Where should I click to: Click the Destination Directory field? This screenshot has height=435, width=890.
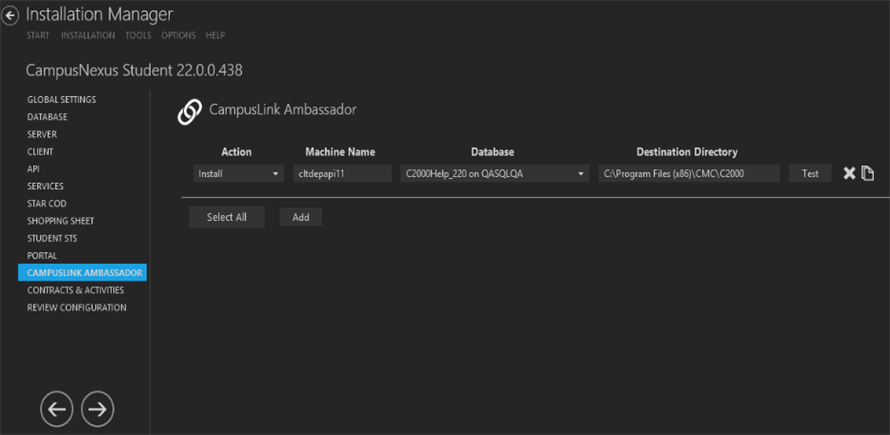[x=689, y=174]
